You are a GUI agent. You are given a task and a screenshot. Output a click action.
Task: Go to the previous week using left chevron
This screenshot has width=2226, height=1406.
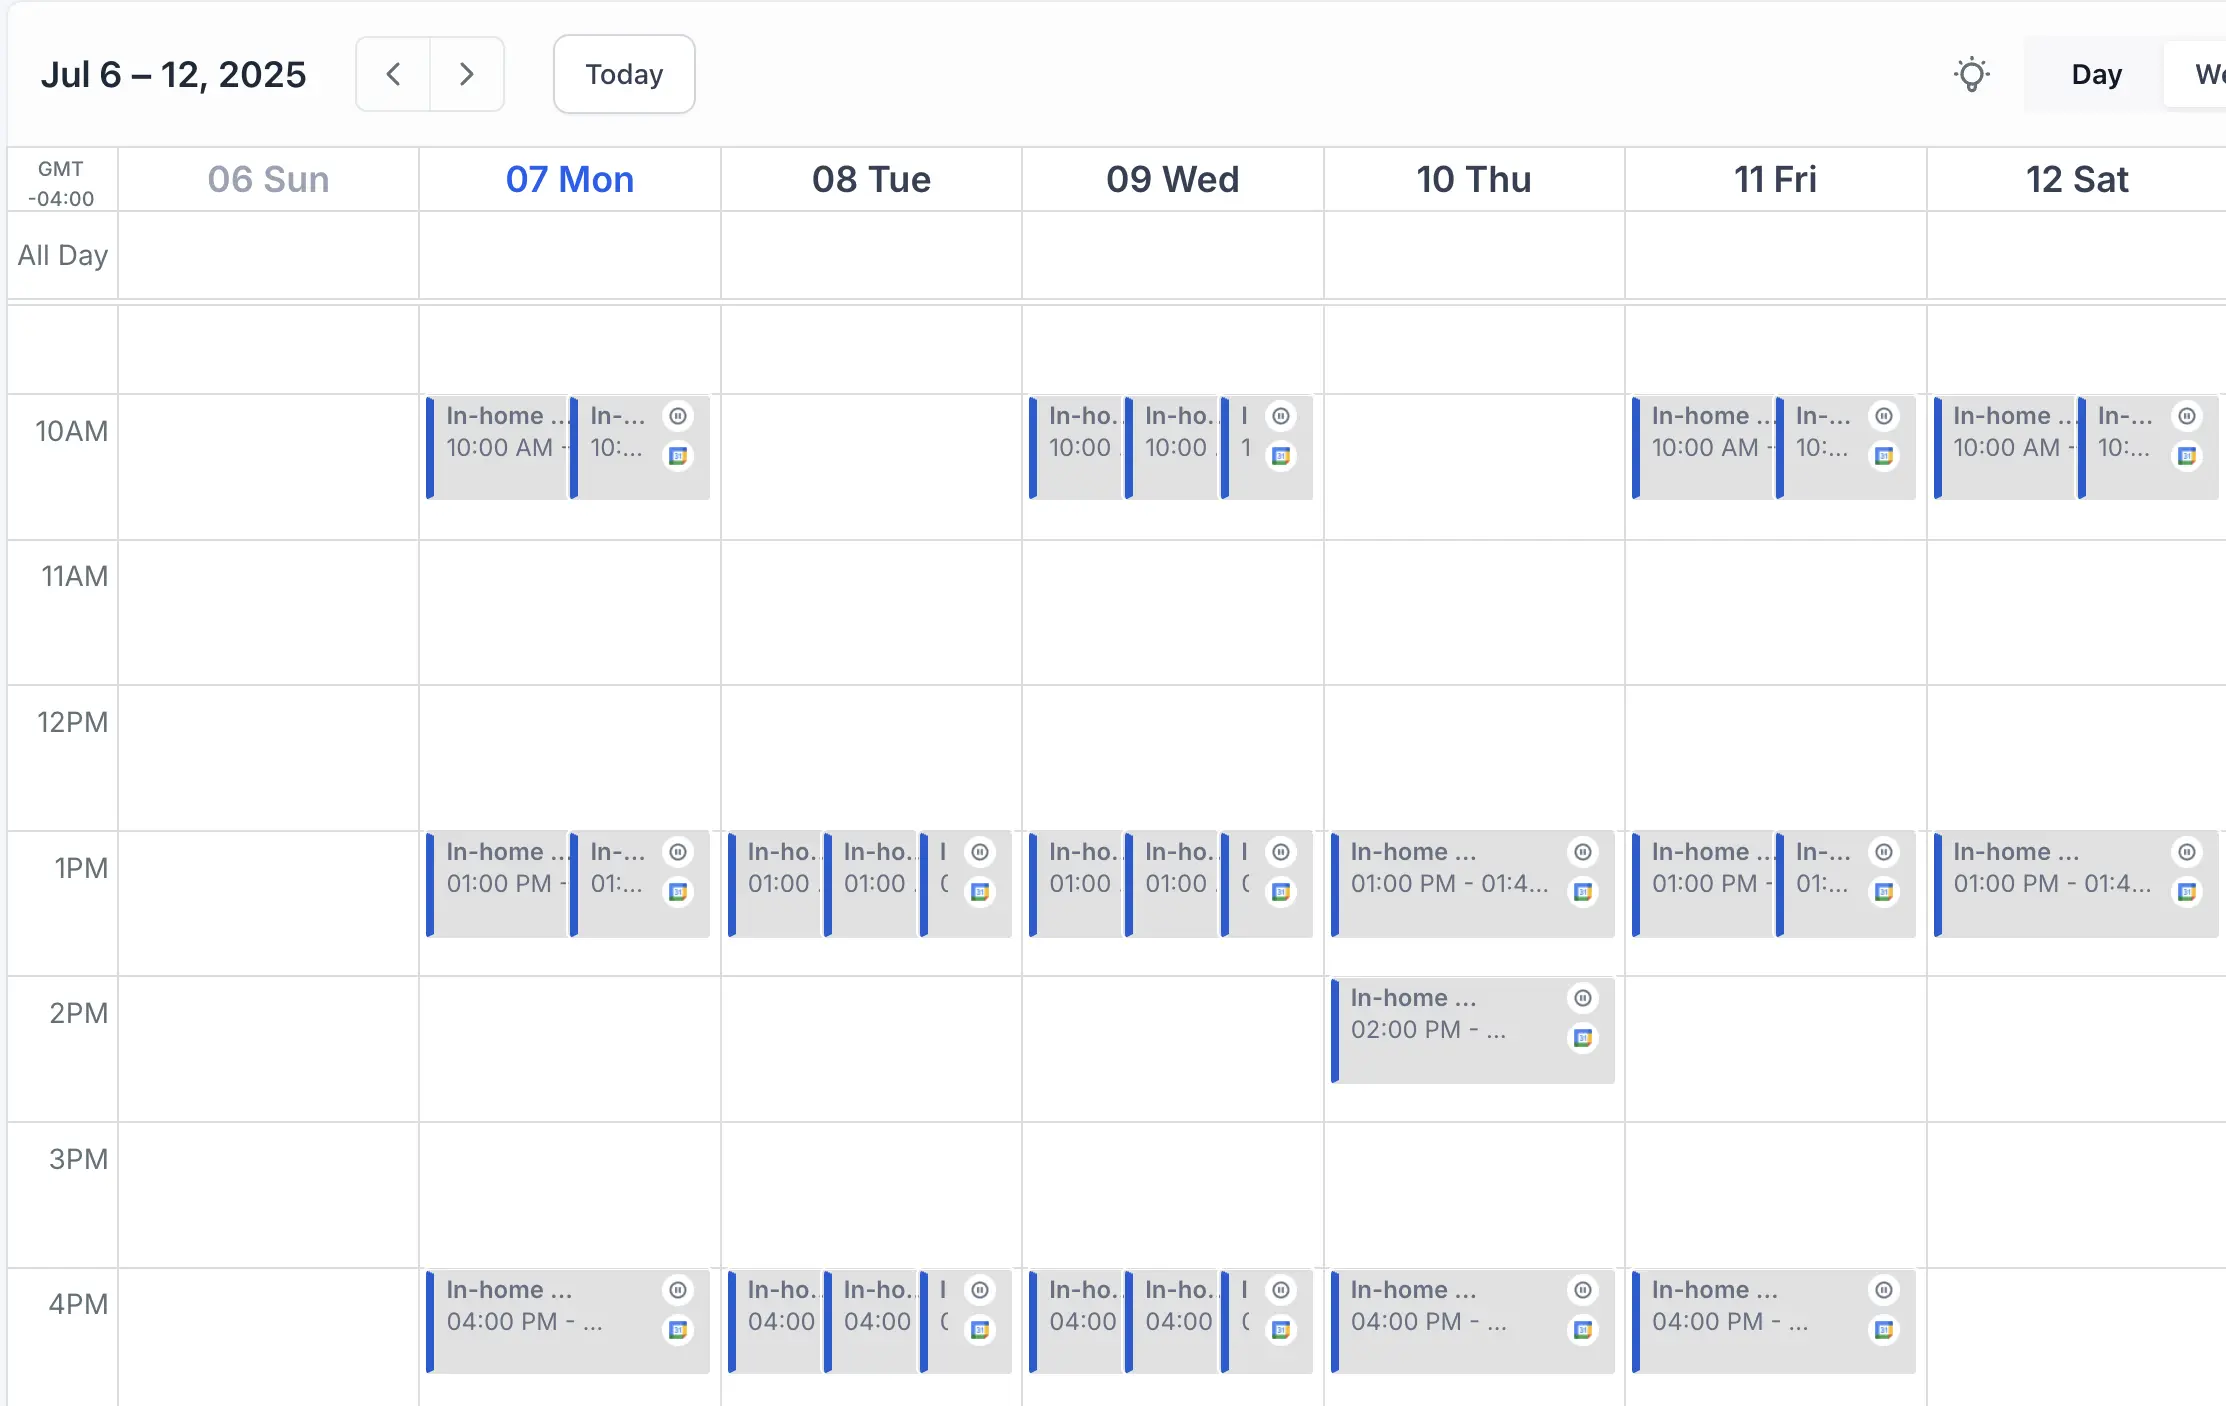(x=393, y=74)
